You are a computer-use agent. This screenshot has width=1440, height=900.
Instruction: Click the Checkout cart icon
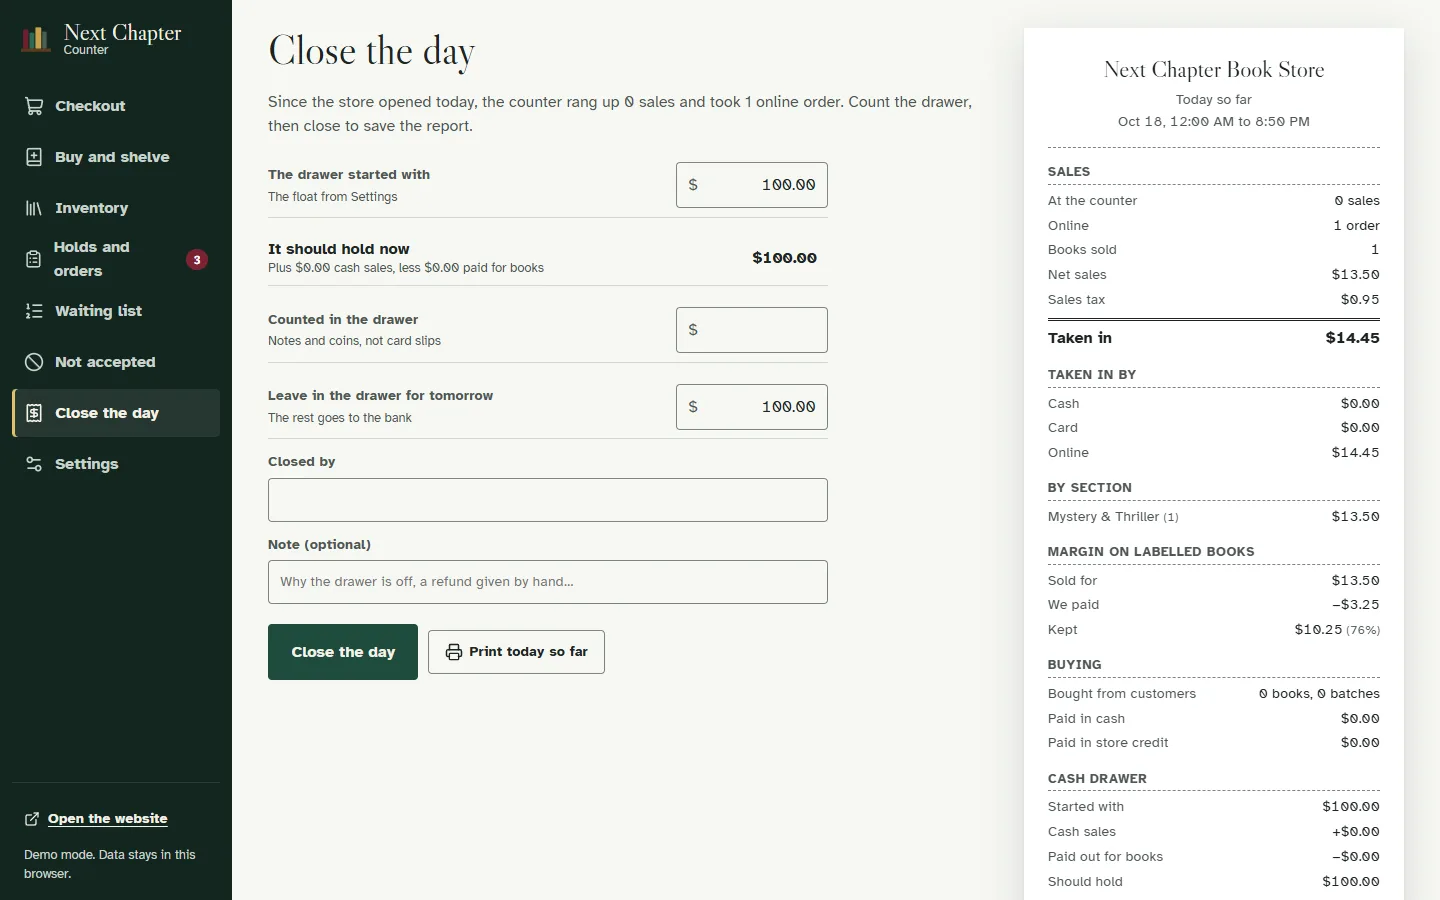point(34,106)
